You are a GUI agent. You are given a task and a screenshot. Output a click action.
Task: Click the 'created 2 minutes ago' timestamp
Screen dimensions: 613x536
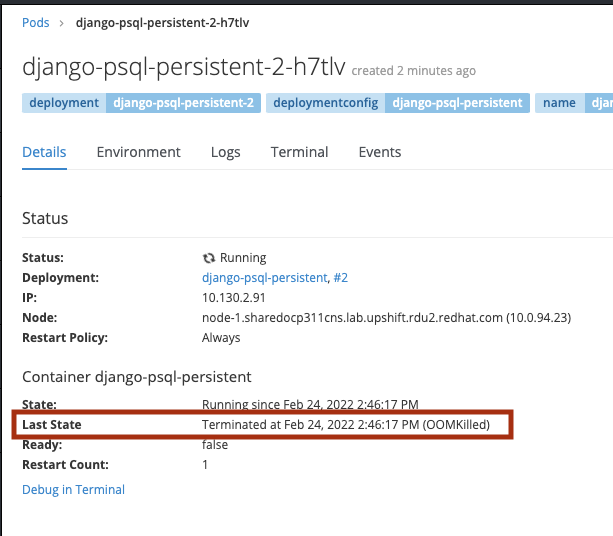pyautogui.click(x=413, y=71)
